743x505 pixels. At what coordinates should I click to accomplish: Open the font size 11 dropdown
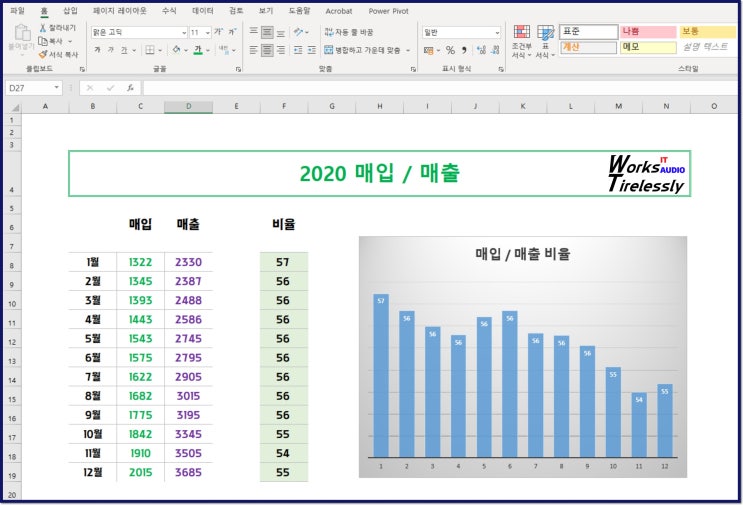(208, 32)
